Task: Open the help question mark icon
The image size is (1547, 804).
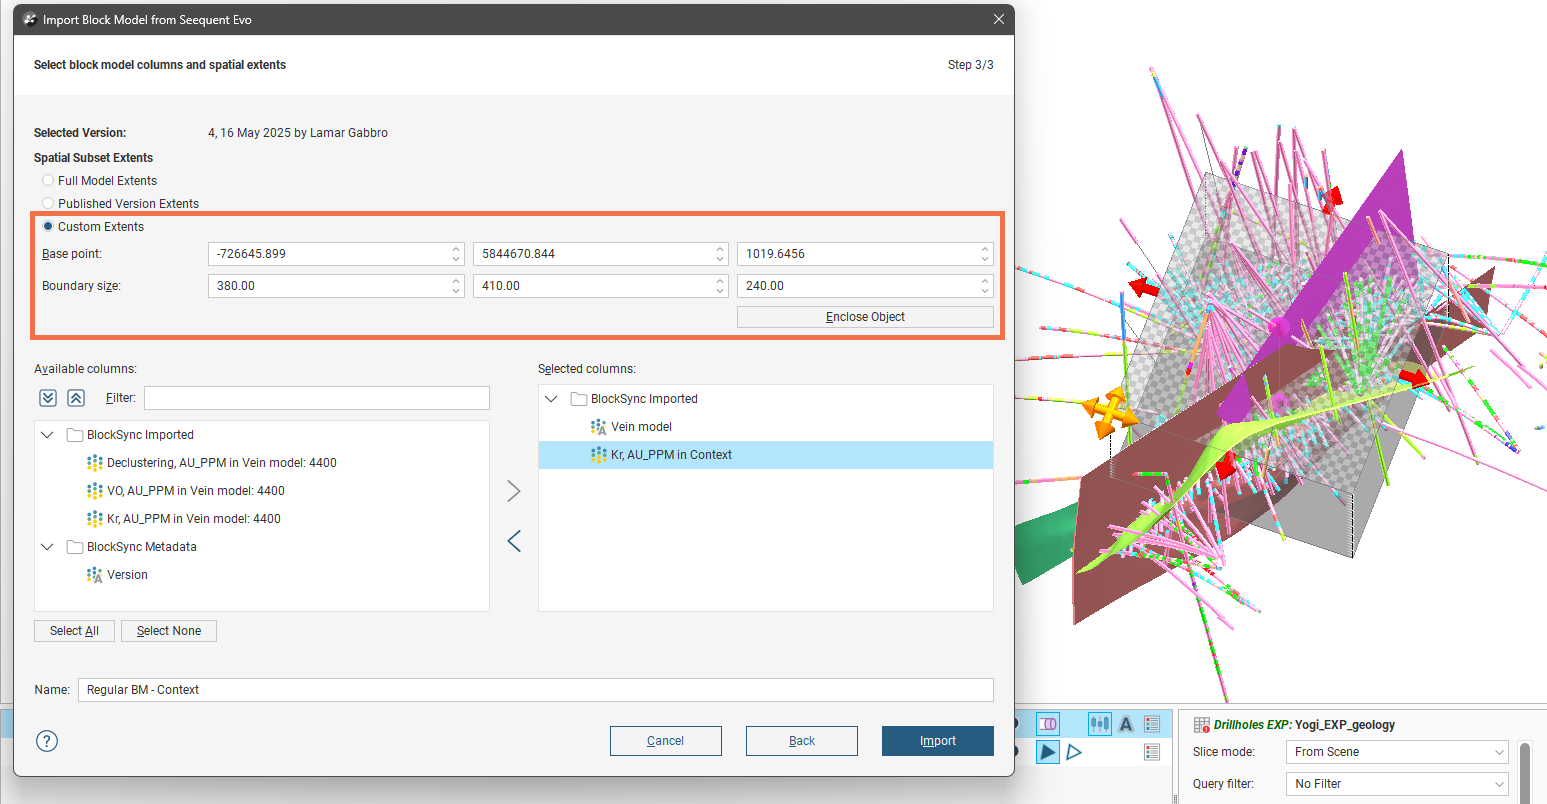Action: click(x=47, y=741)
